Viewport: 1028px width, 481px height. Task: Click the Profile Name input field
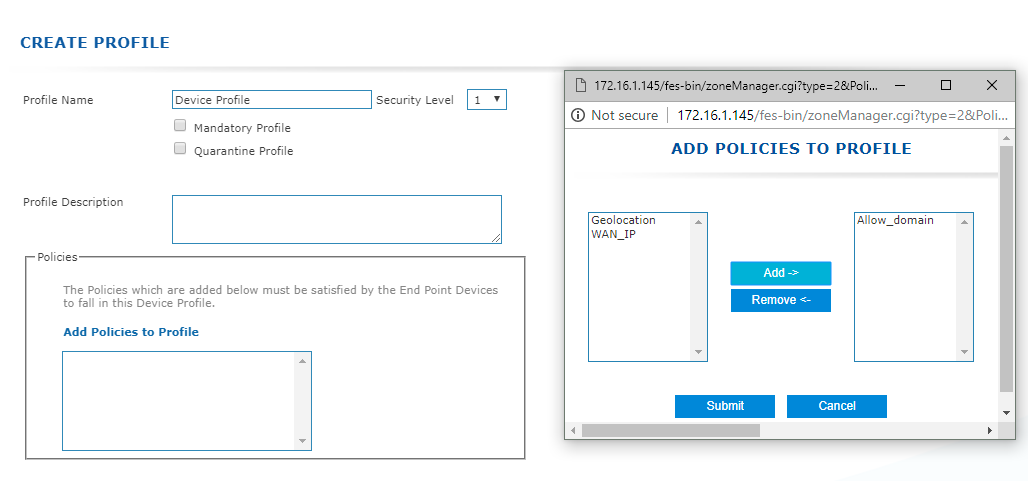tap(272, 100)
